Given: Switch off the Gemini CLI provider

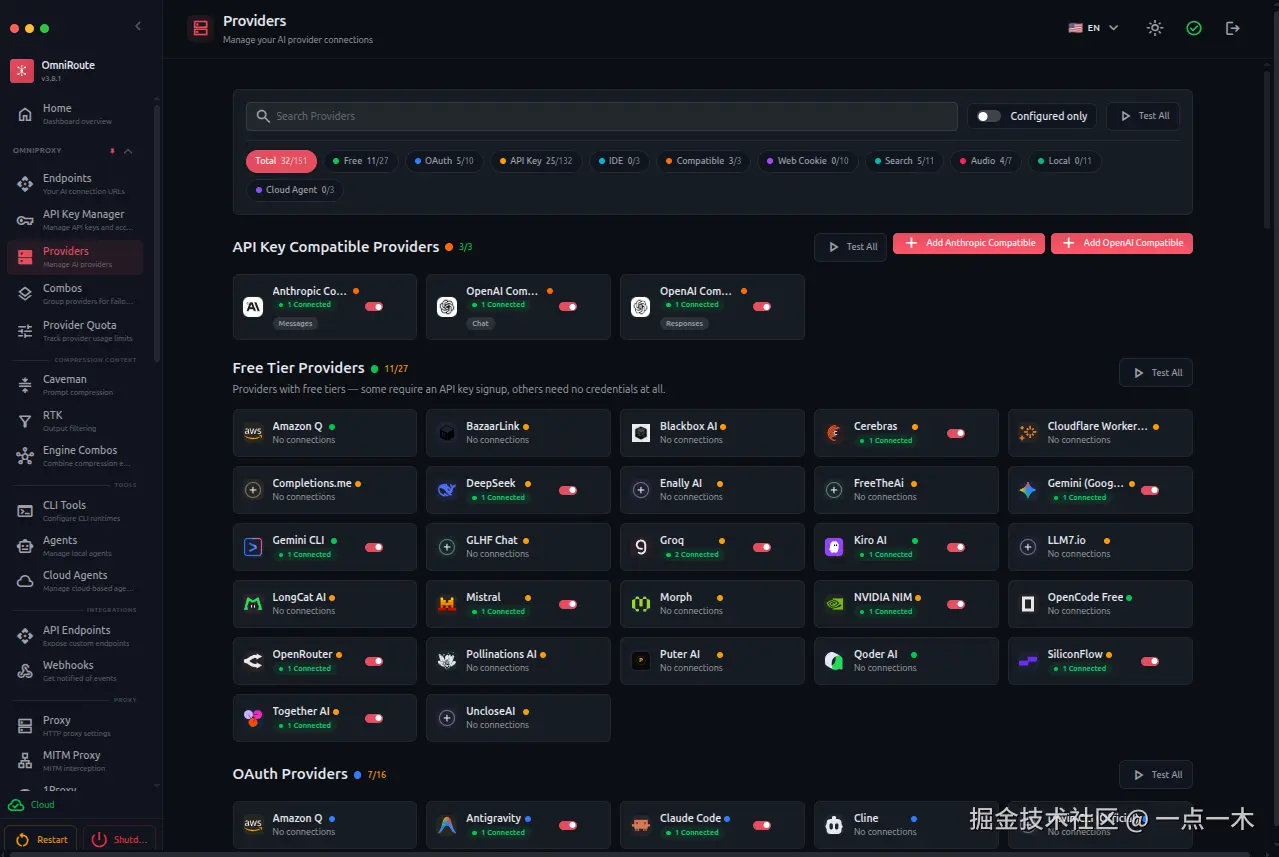Looking at the screenshot, I should [x=374, y=548].
